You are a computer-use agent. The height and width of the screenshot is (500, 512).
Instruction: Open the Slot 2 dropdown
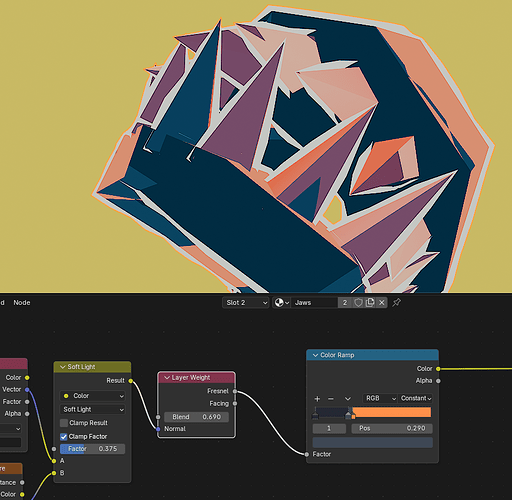pos(246,303)
